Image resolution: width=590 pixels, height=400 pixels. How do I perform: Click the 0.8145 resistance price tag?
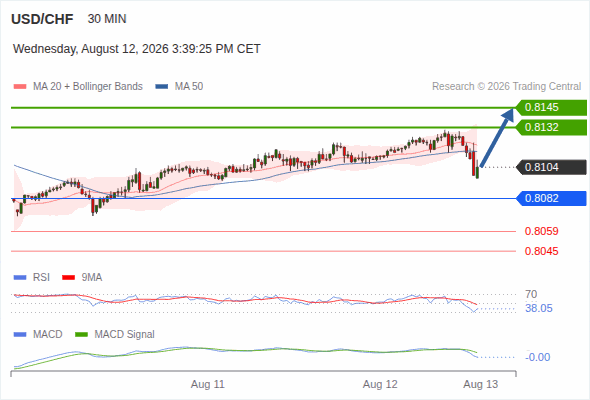(551, 108)
